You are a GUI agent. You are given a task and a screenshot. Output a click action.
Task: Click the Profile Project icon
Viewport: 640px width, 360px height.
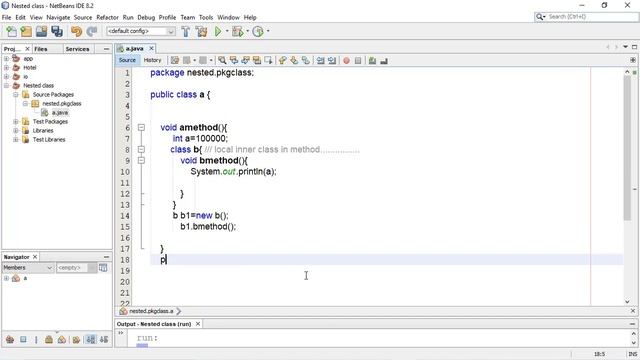pyautogui.click(x=258, y=31)
